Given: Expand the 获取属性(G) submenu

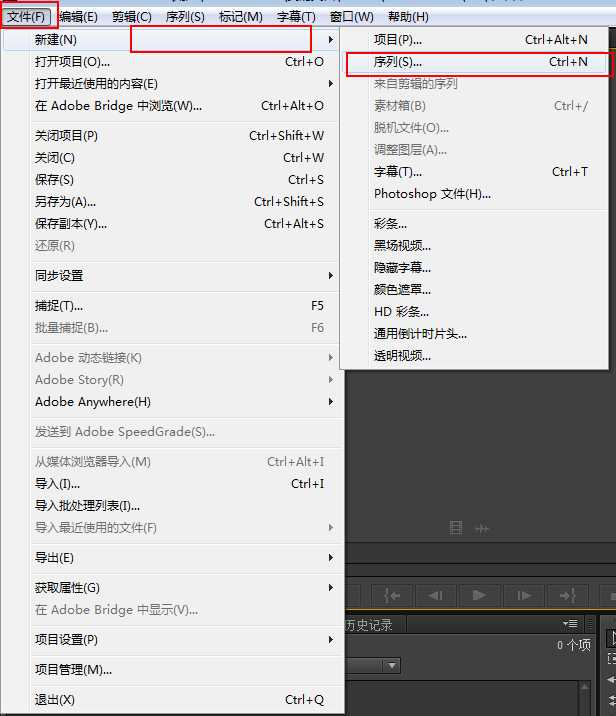Looking at the screenshot, I should (x=171, y=587).
